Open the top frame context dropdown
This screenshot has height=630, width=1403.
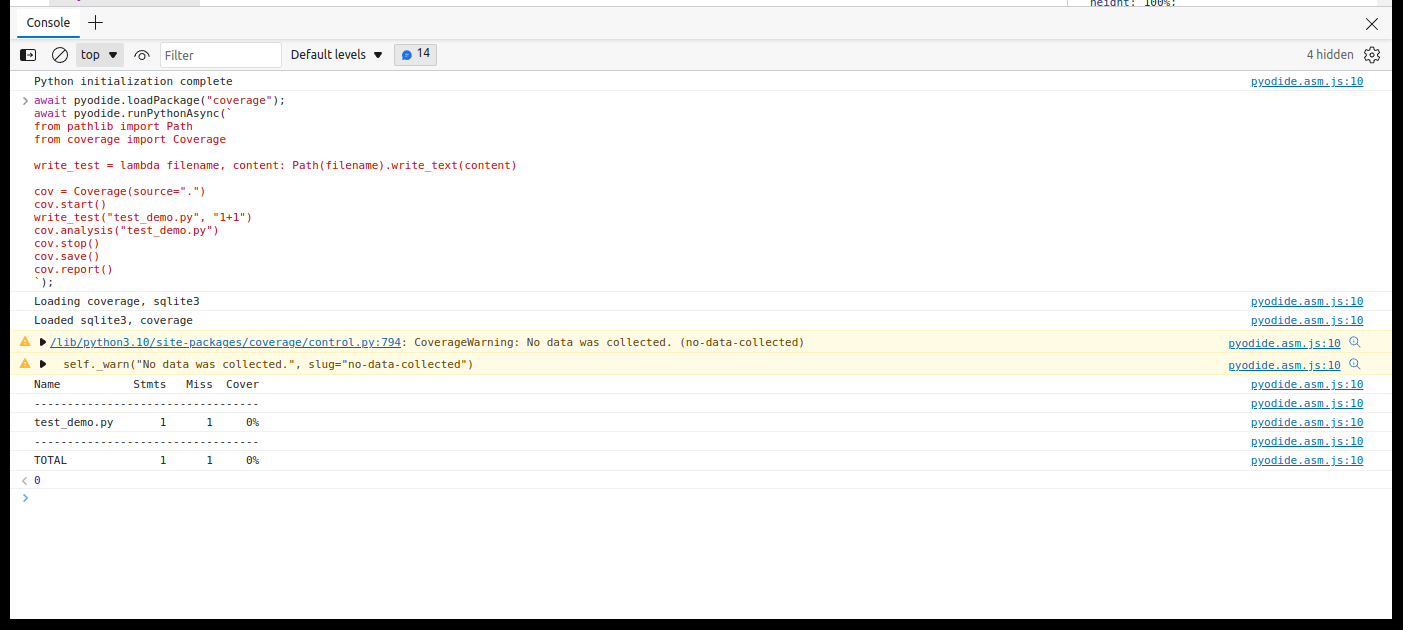[99, 54]
